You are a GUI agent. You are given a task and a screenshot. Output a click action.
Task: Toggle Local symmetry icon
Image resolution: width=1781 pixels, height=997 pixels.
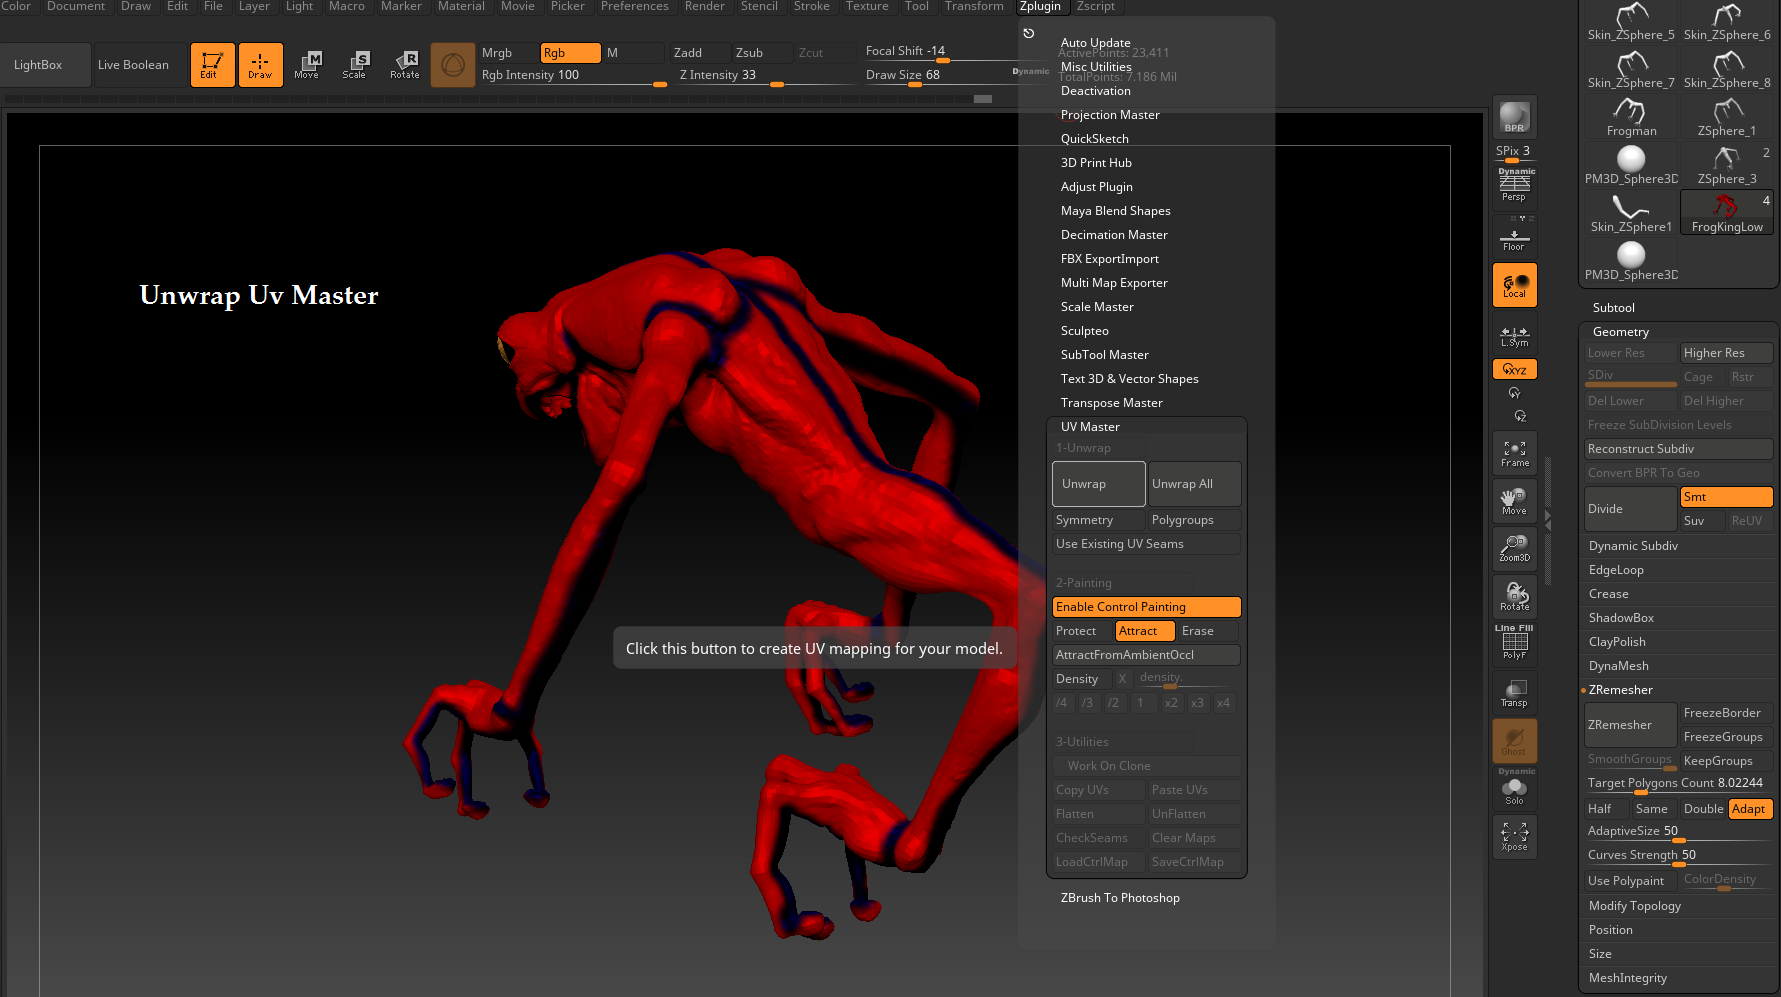tap(1514, 285)
